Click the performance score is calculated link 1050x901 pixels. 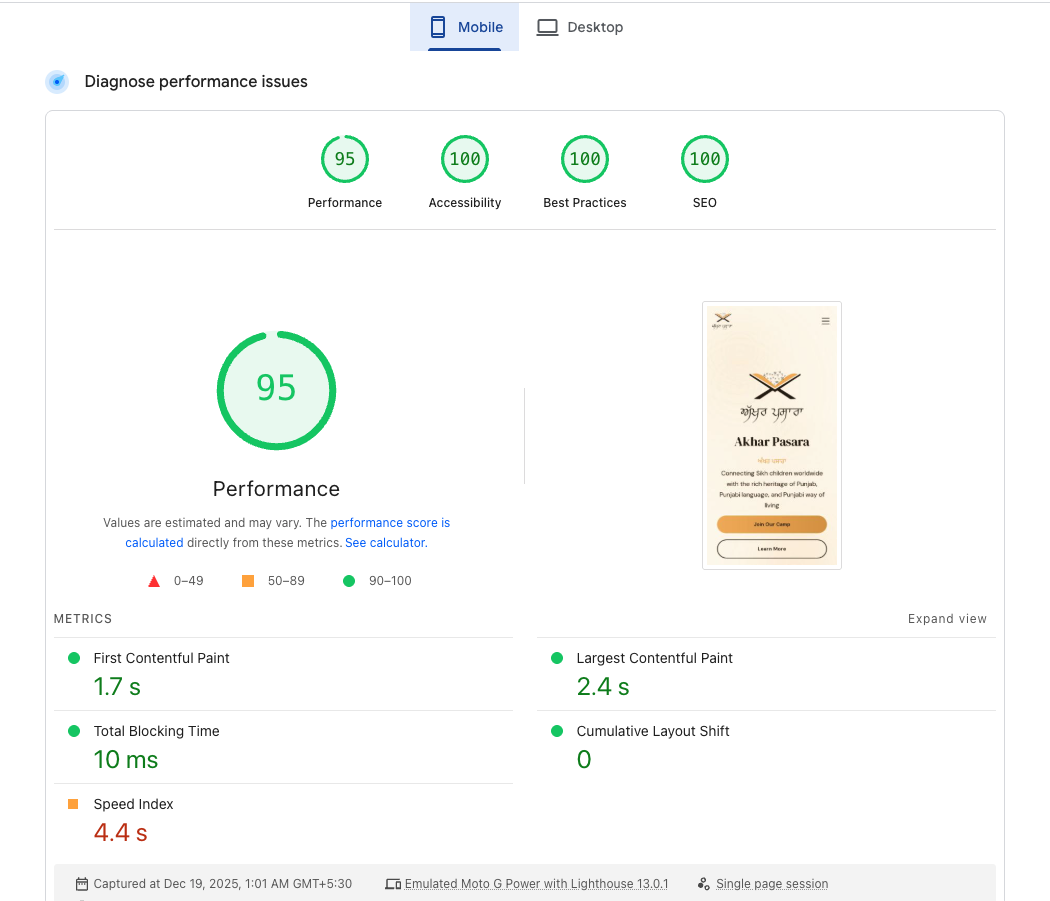coord(390,522)
